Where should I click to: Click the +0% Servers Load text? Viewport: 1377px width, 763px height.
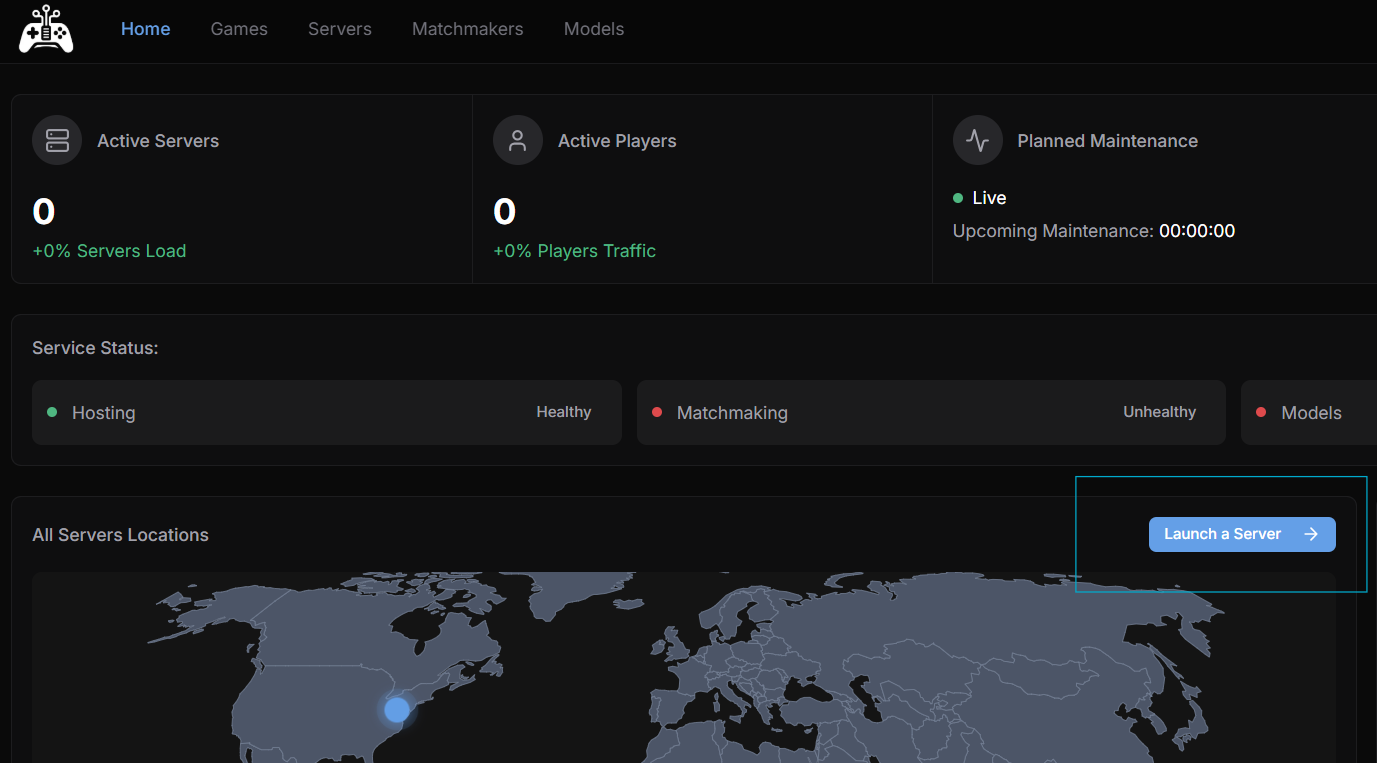pyautogui.click(x=109, y=251)
